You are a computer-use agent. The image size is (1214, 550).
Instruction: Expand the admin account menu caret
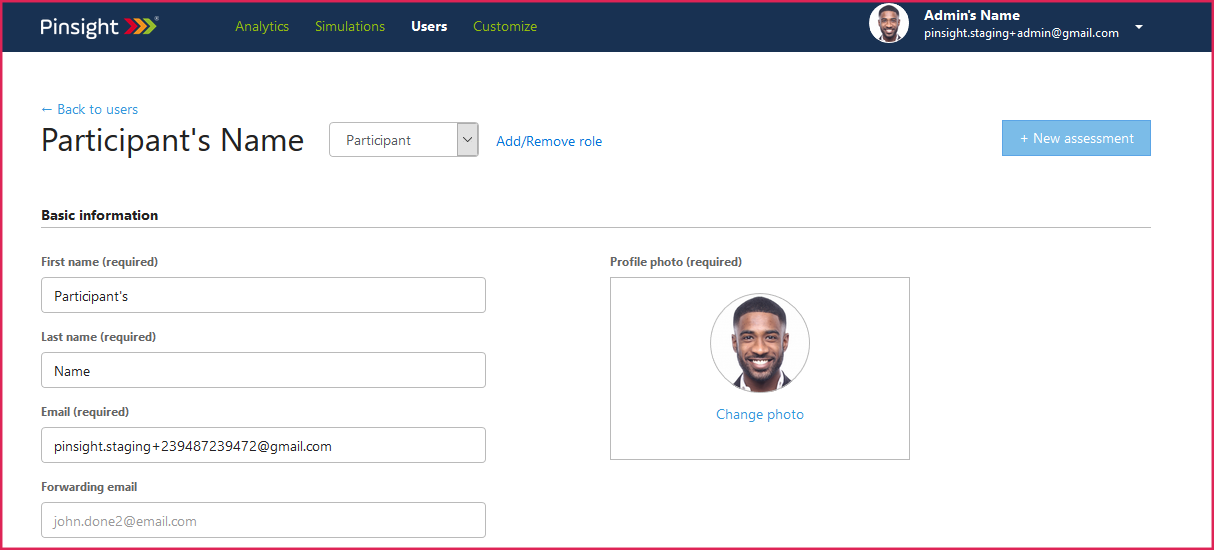(x=1138, y=27)
